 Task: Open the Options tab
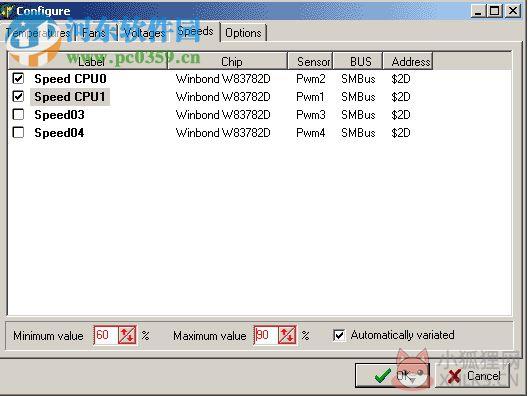243,33
